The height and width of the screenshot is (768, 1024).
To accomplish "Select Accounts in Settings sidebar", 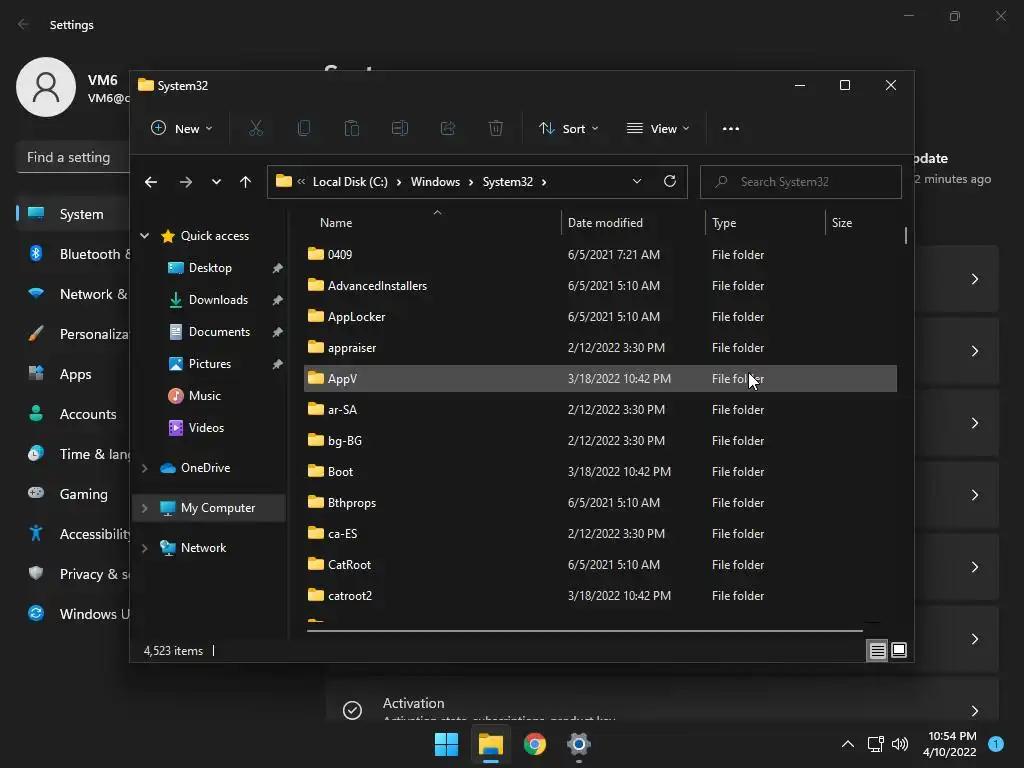I will (x=73, y=414).
